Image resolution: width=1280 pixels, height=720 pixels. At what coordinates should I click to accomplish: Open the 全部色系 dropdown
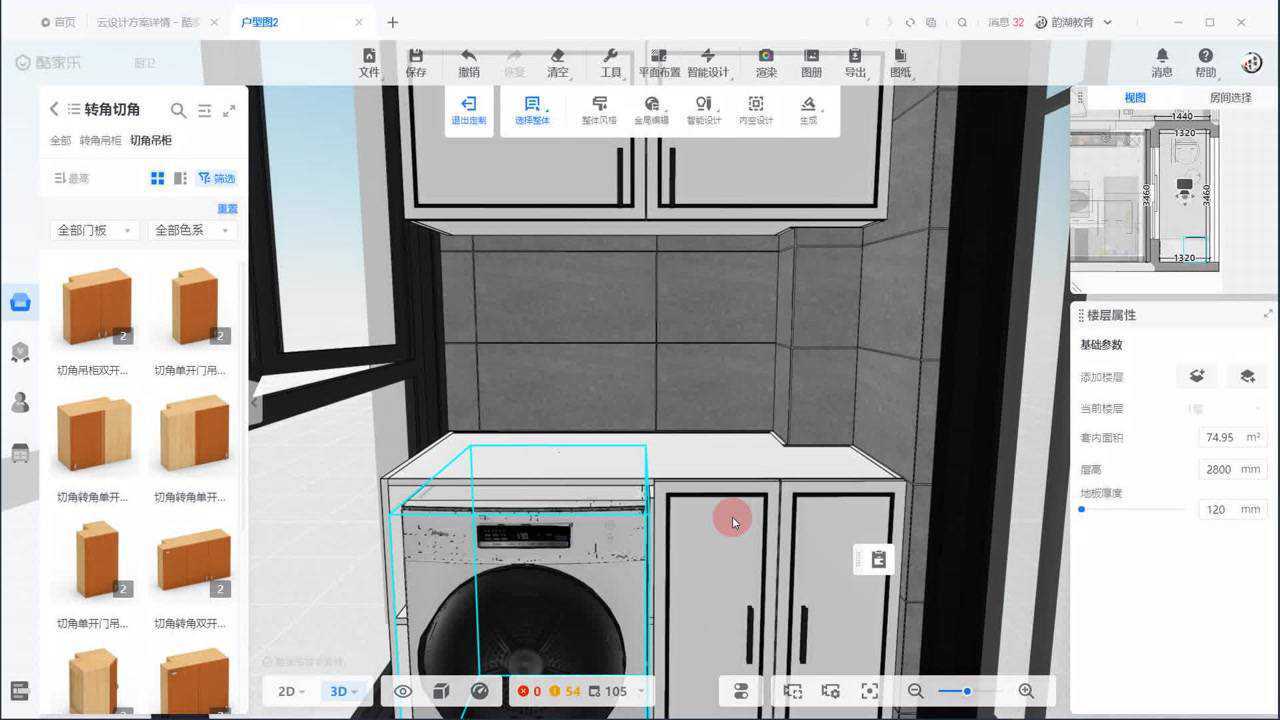tap(193, 230)
